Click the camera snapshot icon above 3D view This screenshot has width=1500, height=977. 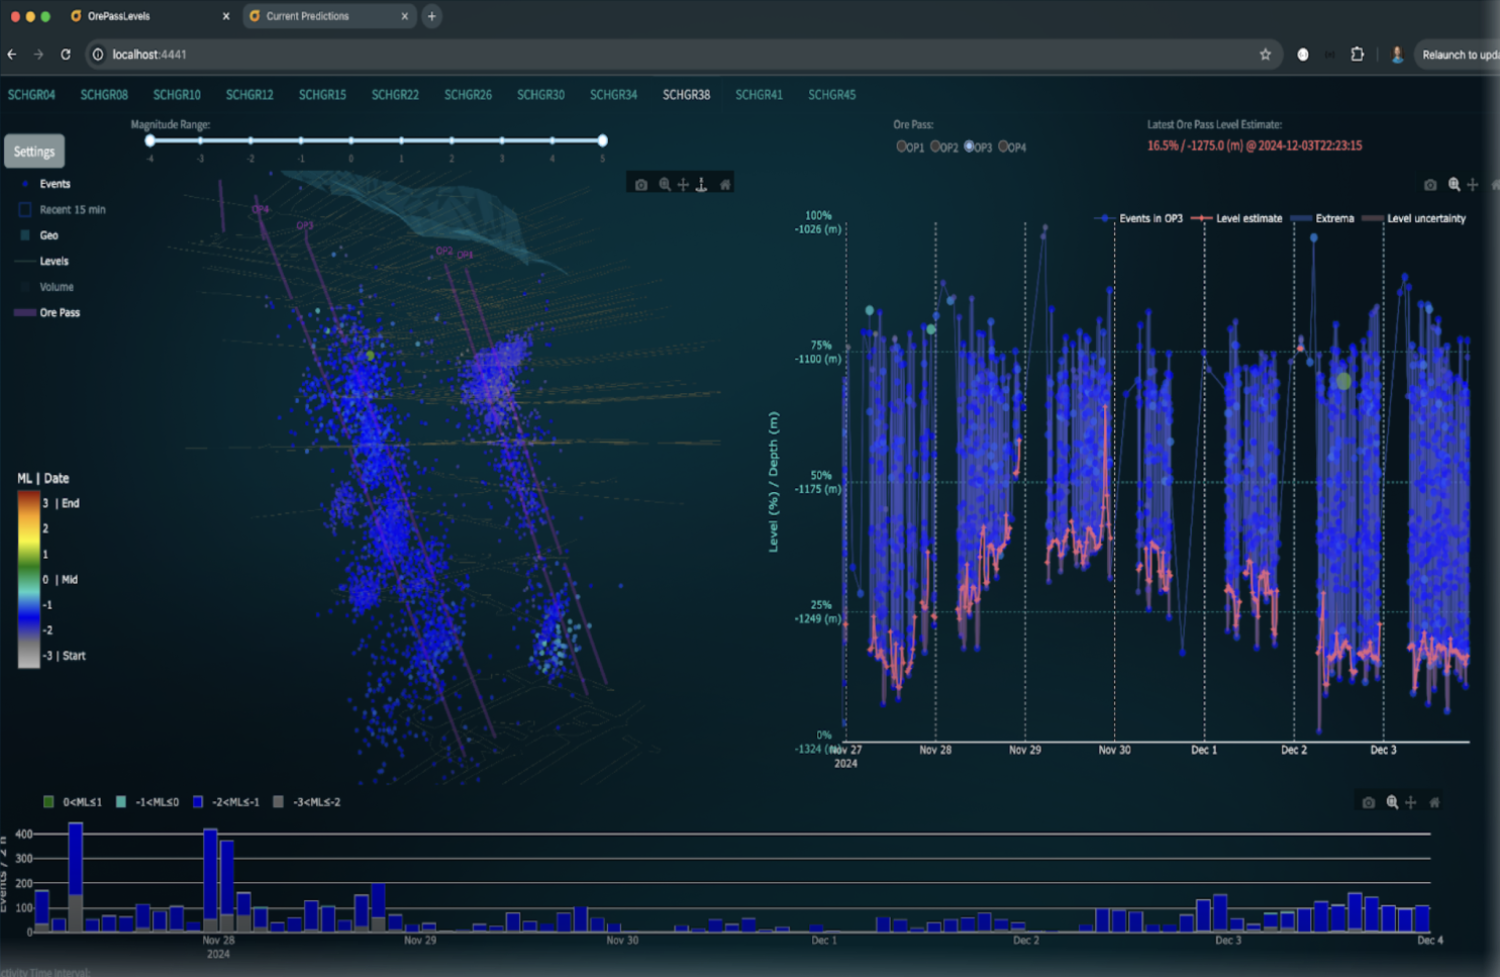641,185
